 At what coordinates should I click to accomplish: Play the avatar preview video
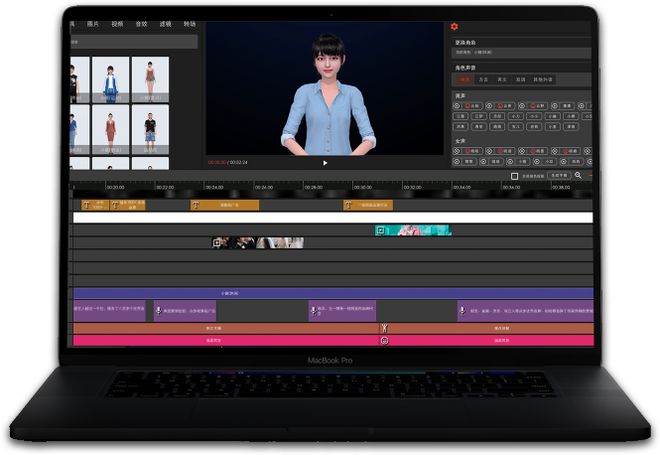pyautogui.click(x=325, y=163)
